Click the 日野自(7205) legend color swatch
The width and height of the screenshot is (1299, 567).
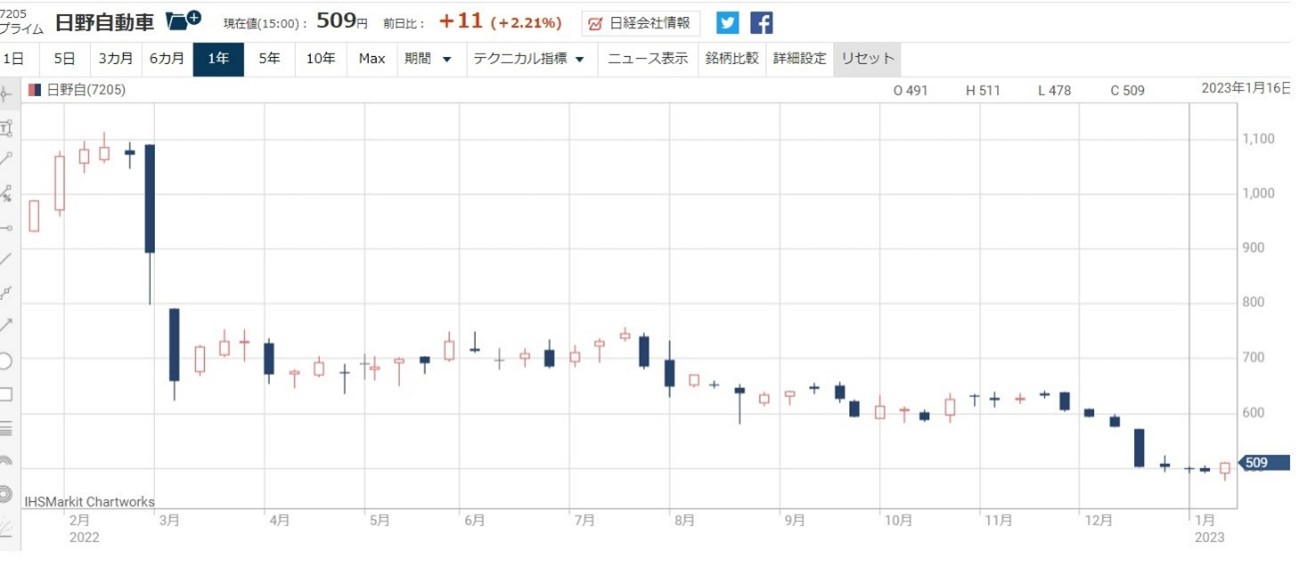35,90
